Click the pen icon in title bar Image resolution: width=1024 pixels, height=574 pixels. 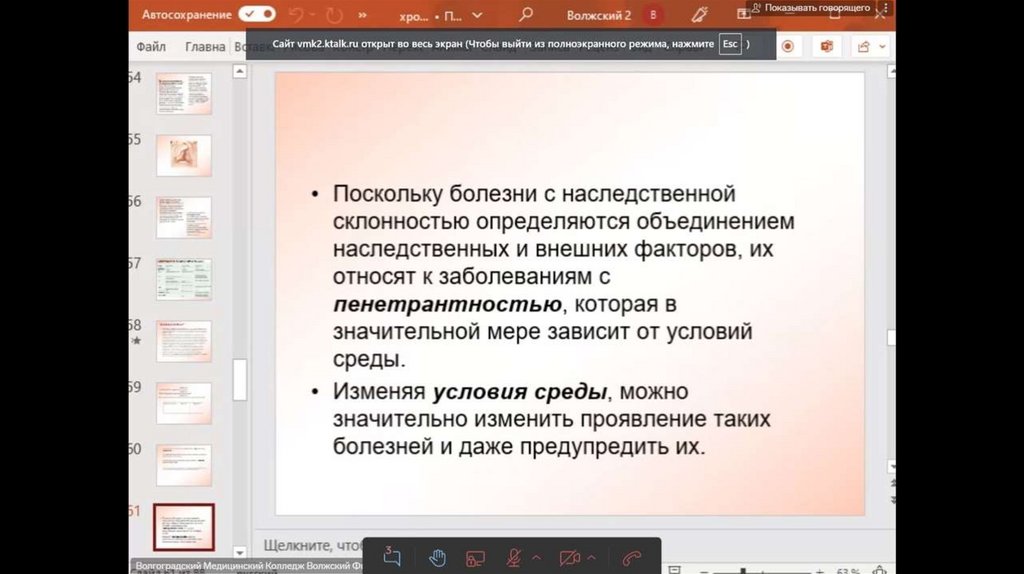coord(699,15)
